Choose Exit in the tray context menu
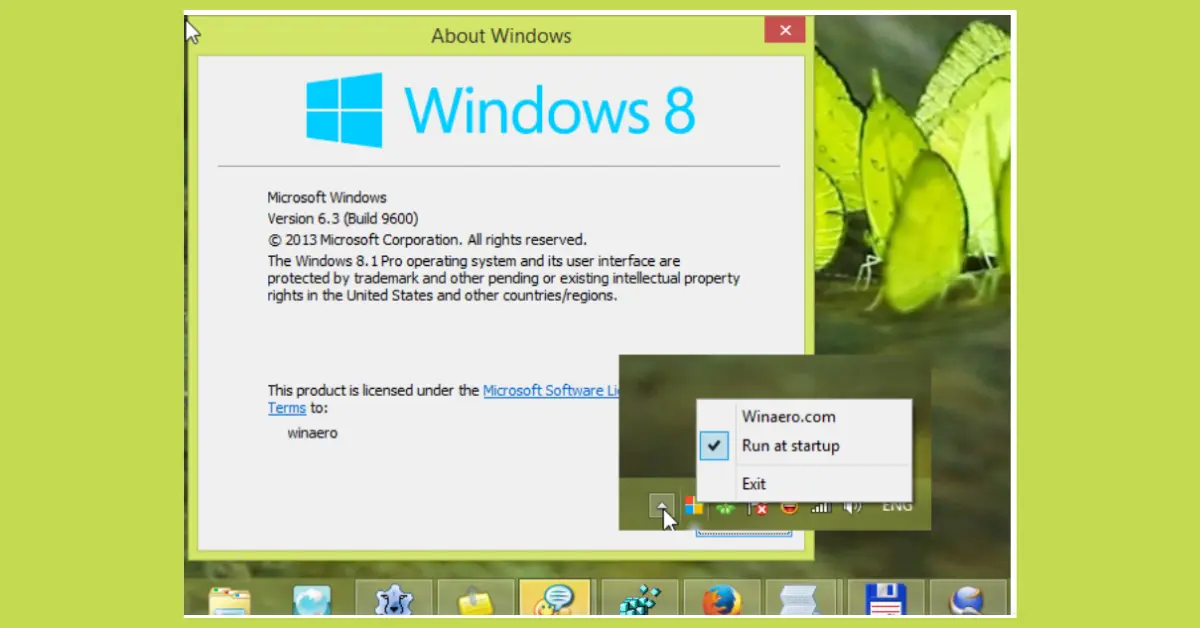The width and height of the screenshot is (1200, 628). click(x=804, y=484)
